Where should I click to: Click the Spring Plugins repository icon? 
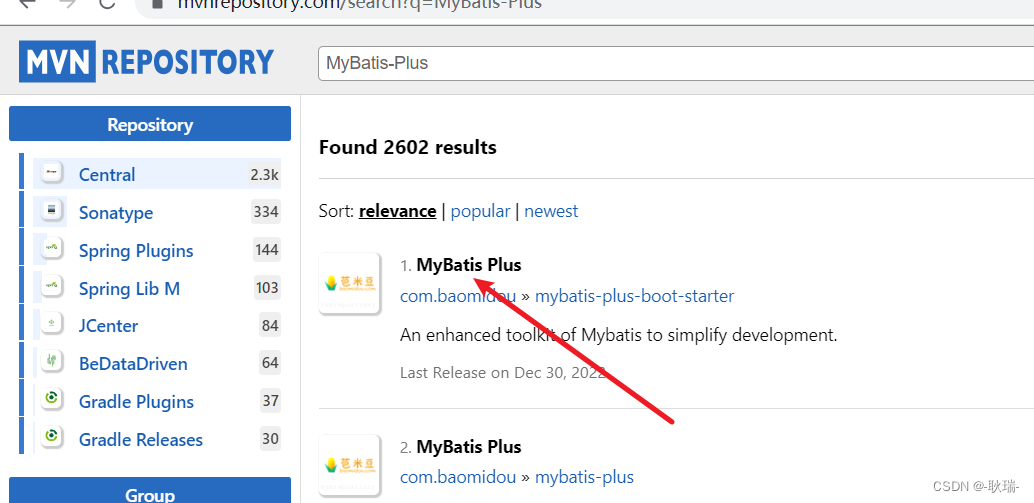click(51, 249)
